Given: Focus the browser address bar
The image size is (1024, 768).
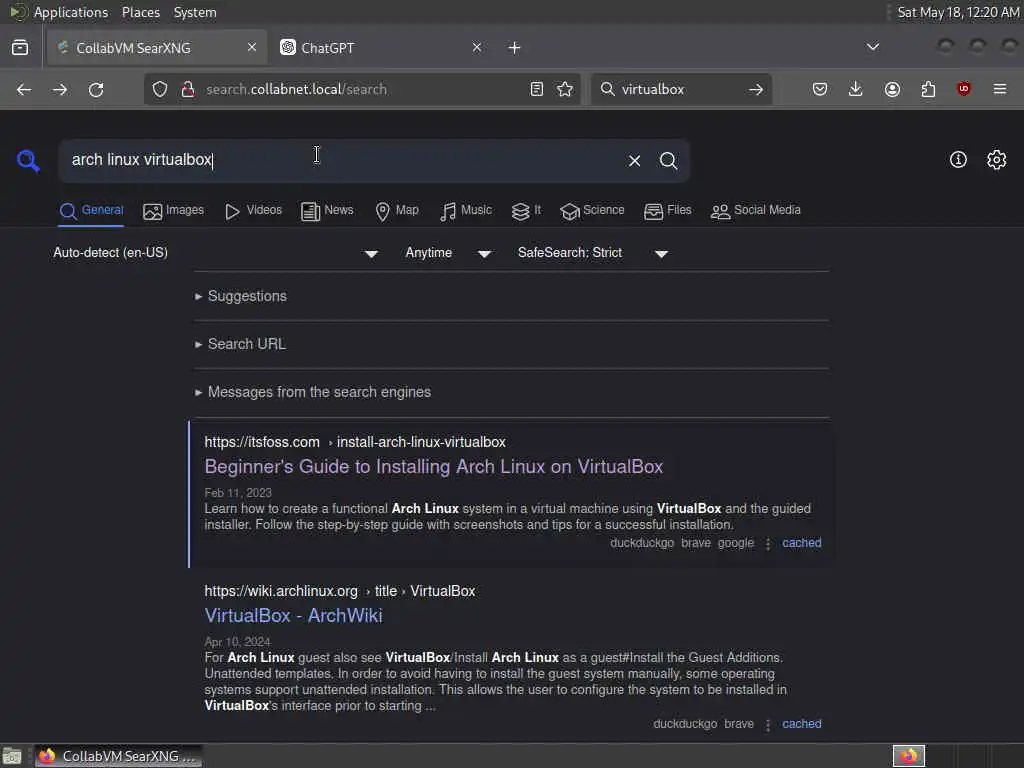Looking at the screenshot, I should [x=362, y=89].
